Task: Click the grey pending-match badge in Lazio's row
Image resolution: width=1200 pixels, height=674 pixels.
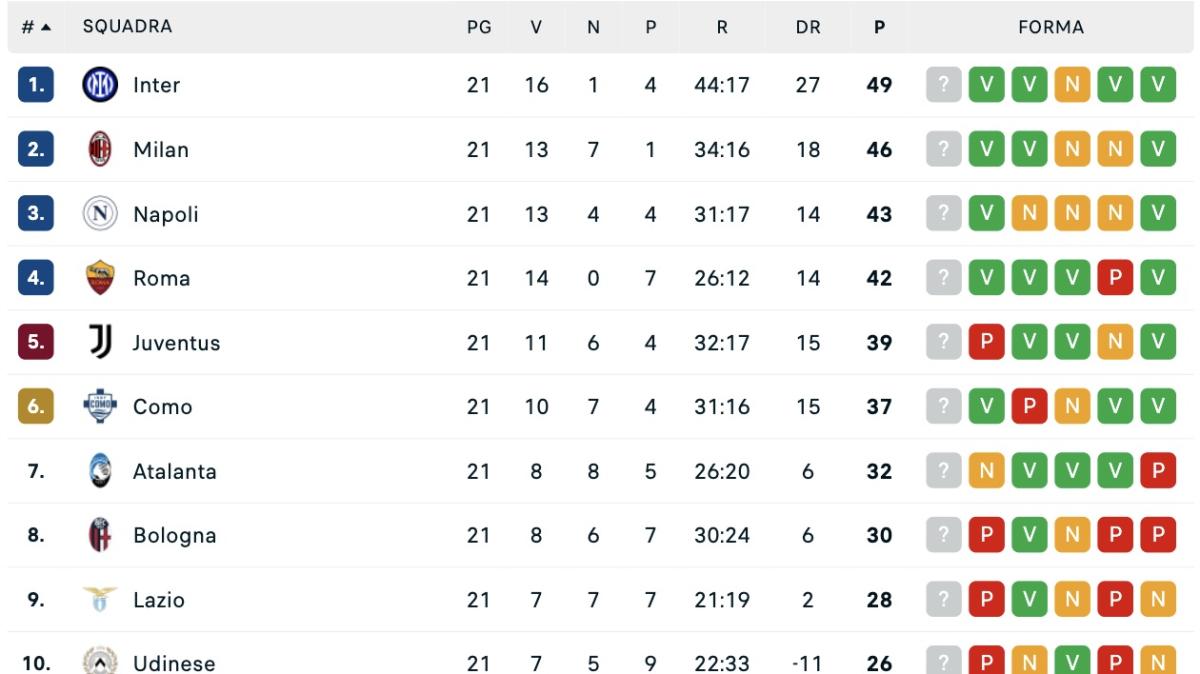Action: [946, 599]
